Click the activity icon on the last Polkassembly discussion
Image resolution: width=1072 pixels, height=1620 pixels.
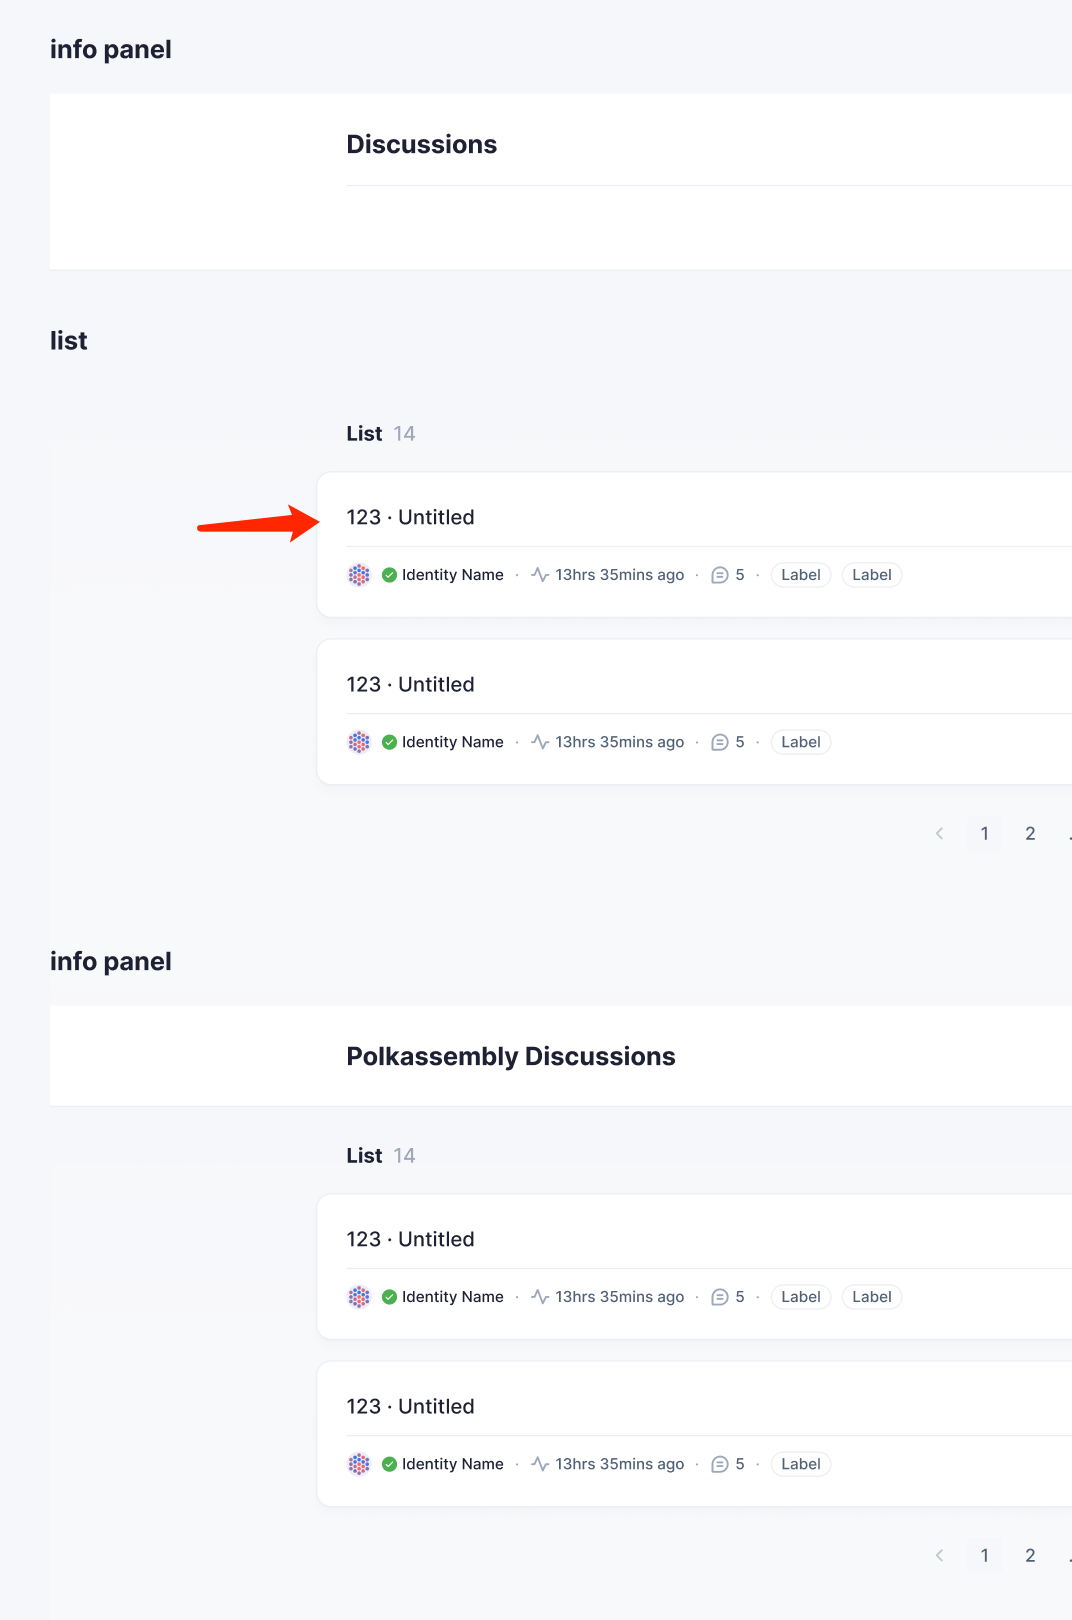539,1464
